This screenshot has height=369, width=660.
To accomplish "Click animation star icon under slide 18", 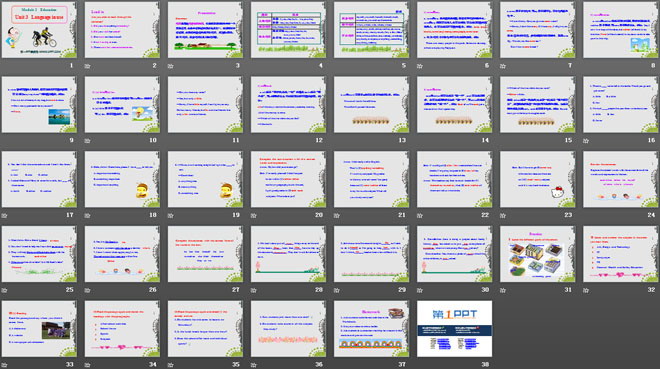I will (x=88, y=215).
